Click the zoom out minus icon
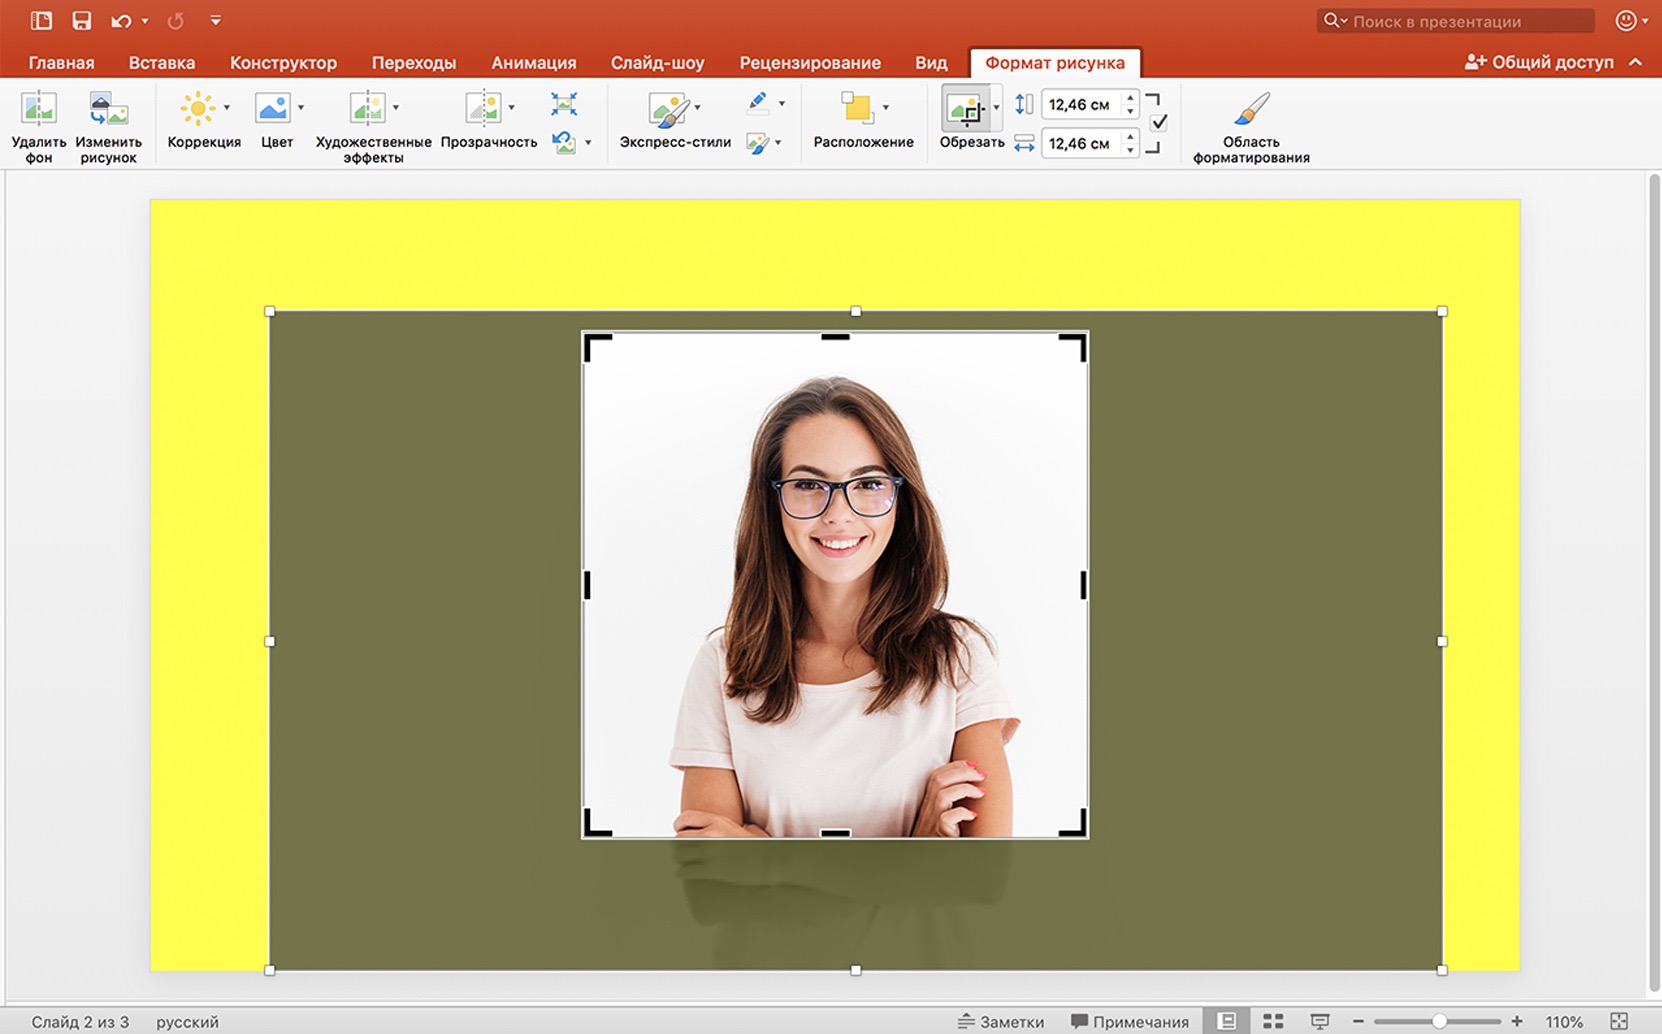The height and width of the screenshot is (1034, 1662). (x=1358, y=1021)
